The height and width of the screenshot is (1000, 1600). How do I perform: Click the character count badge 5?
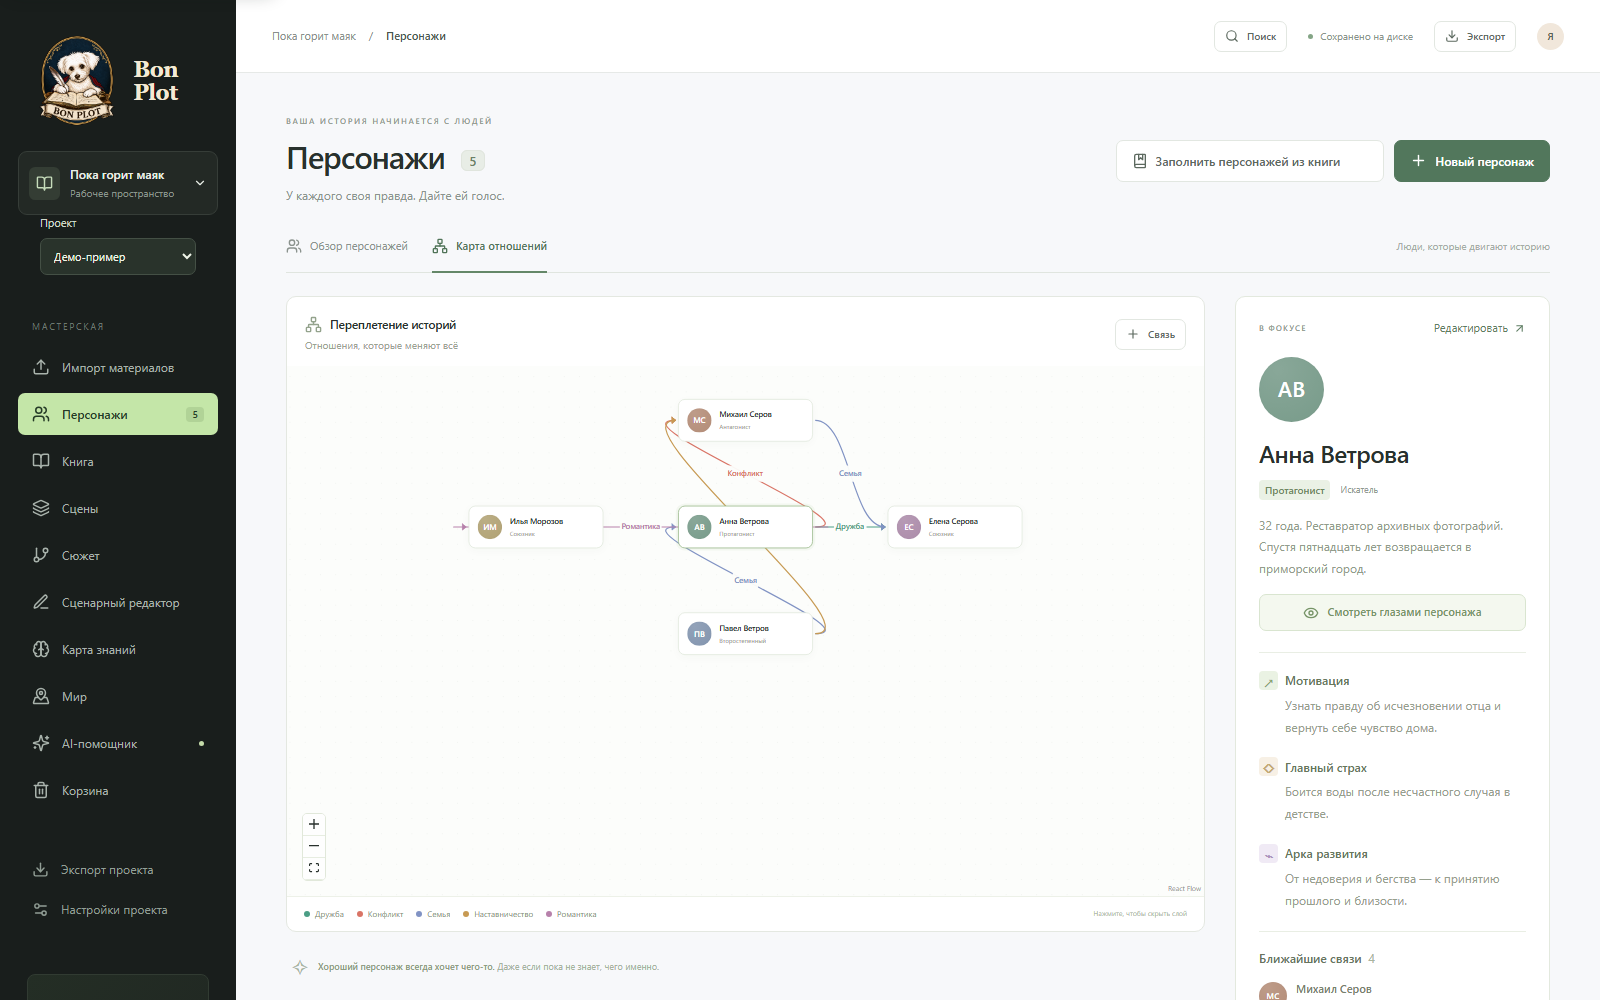473,161
